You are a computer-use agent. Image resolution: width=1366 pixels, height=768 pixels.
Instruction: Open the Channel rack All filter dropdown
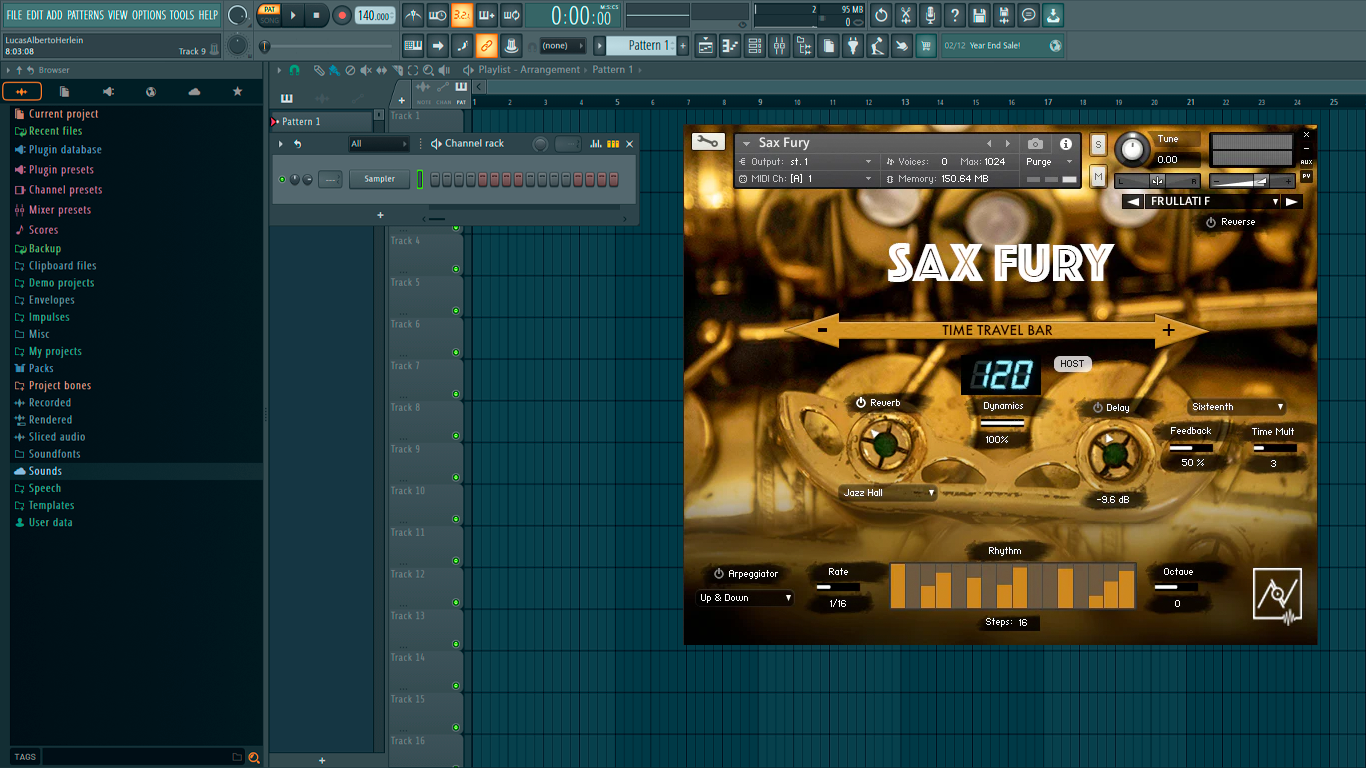click(x=379, y=144)
